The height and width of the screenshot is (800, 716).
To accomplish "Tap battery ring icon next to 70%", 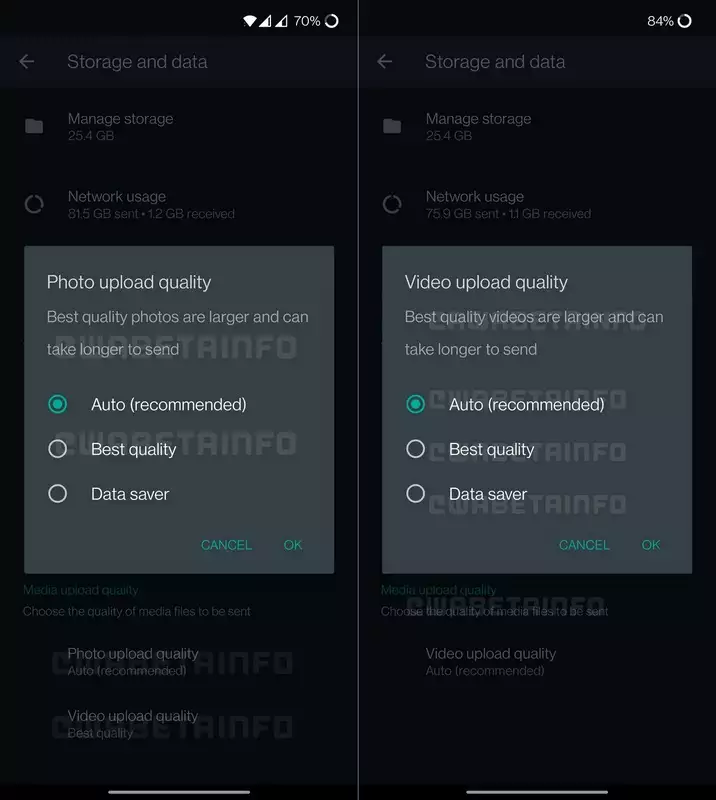I will (x=332, y=21).
